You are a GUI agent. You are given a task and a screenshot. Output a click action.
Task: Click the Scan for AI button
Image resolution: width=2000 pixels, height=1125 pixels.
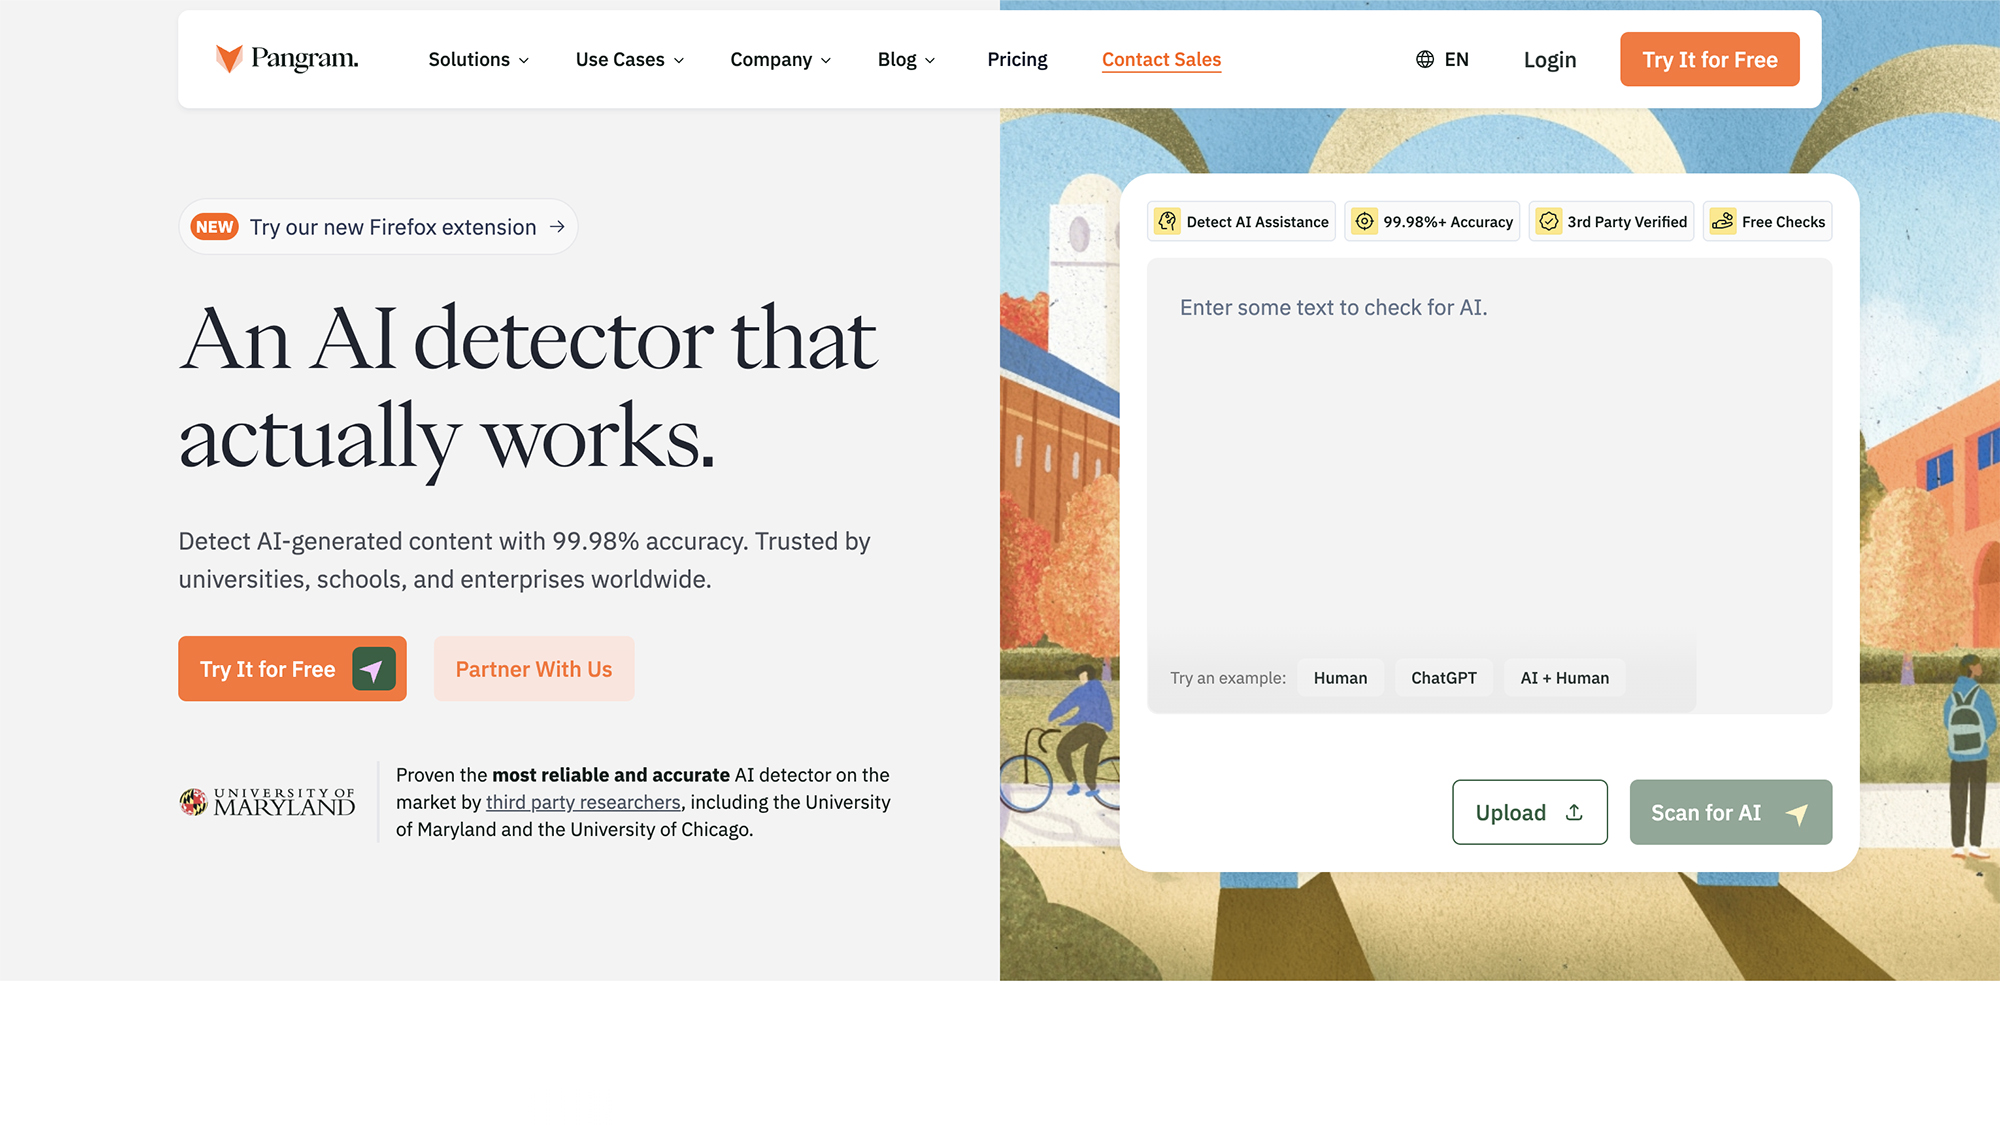(1731, 812)
